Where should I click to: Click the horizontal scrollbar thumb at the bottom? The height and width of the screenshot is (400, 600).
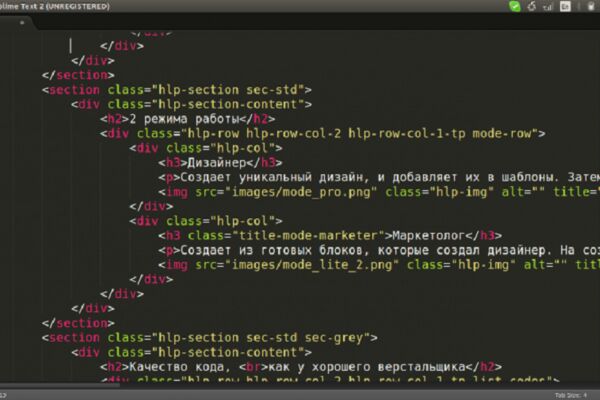coord(60,385)
